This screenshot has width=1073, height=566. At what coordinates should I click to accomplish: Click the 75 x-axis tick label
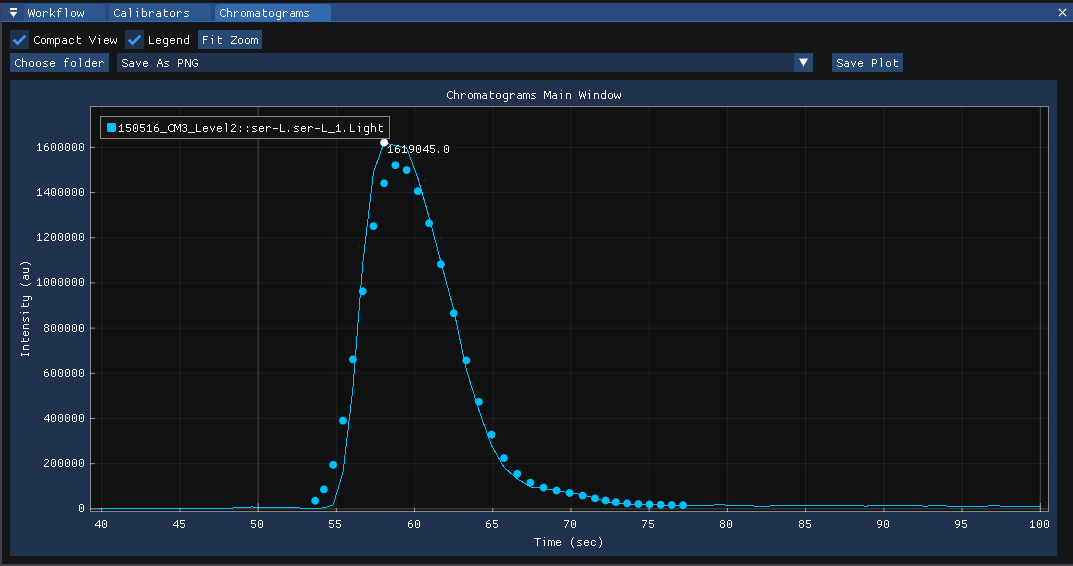coord(648,524)
